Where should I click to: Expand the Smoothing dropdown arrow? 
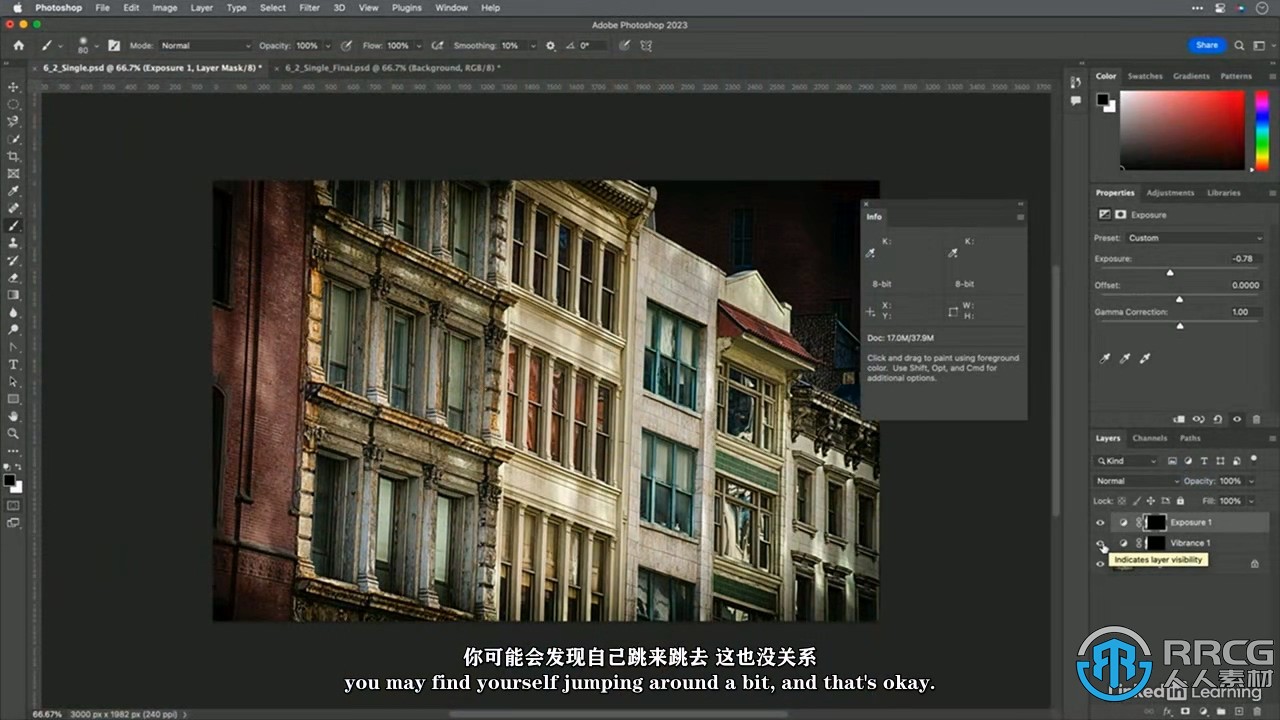533,45
